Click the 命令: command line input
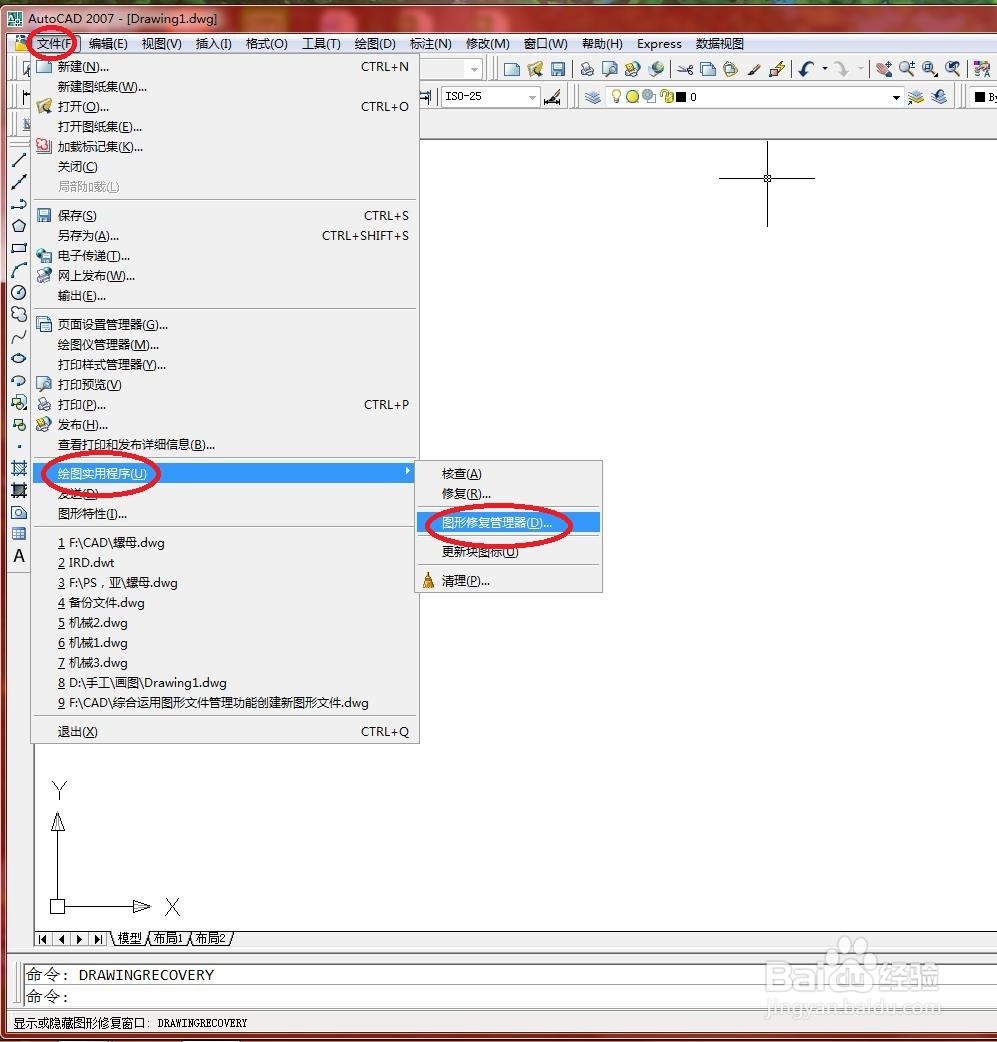This screenshot has height=1042, width=997. click(x=508, y=996)
